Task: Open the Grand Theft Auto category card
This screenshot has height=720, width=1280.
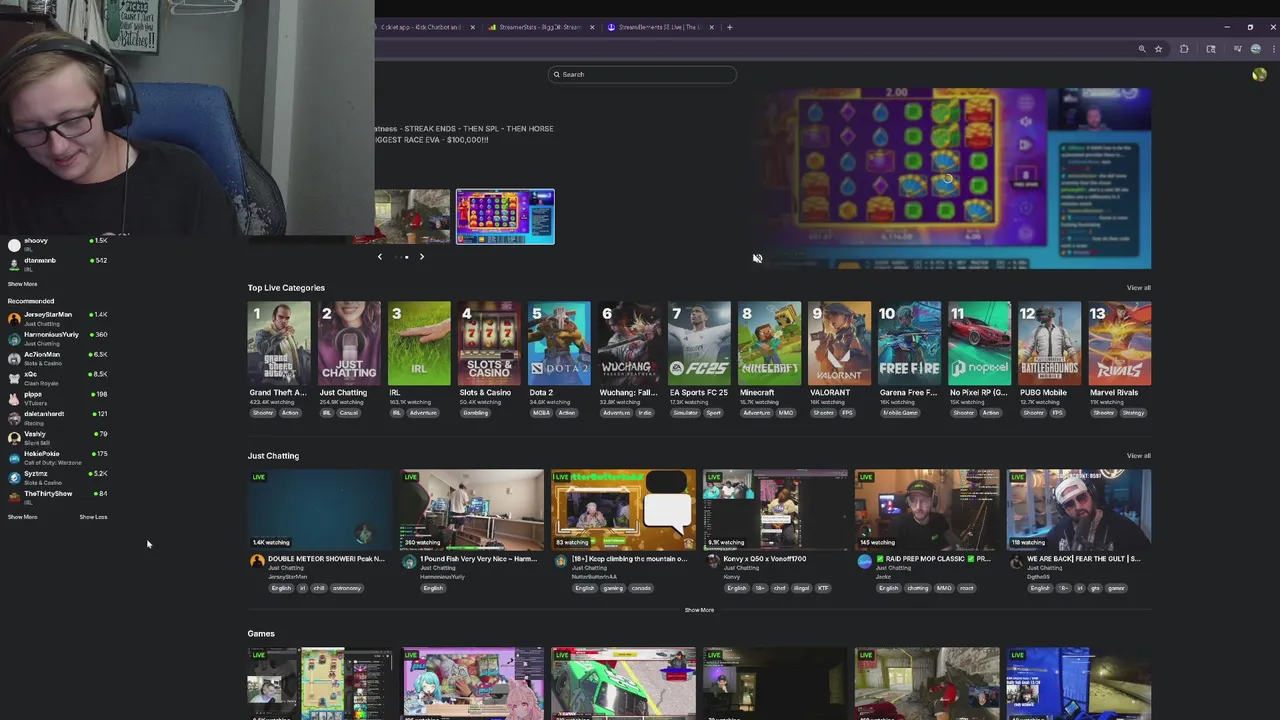Action: point(279,344)
